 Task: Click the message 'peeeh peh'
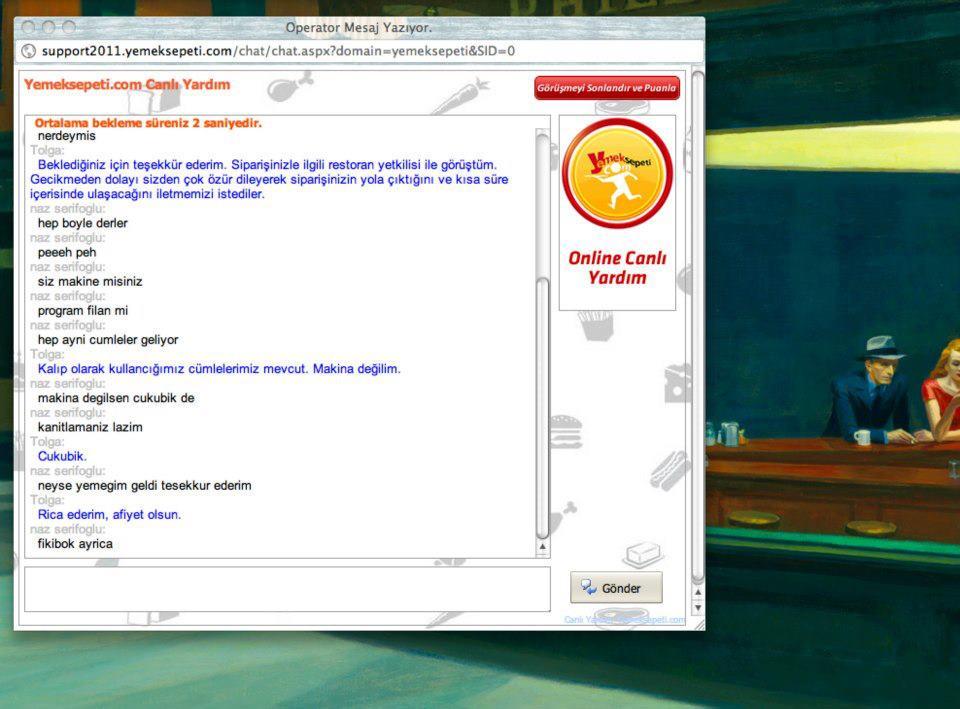67,252
